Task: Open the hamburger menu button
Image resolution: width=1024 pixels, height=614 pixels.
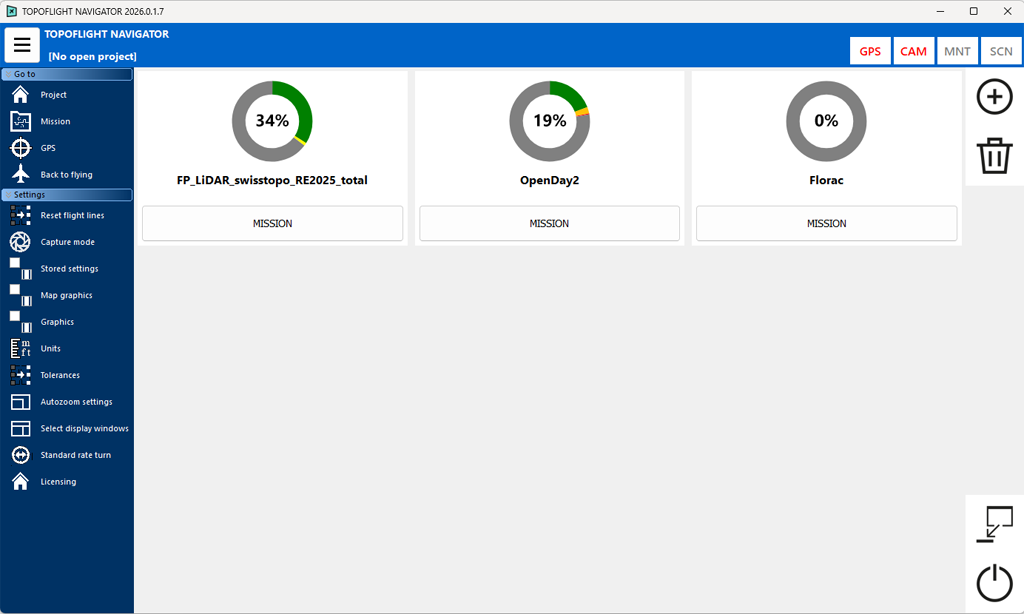Action: click(22, 45)
